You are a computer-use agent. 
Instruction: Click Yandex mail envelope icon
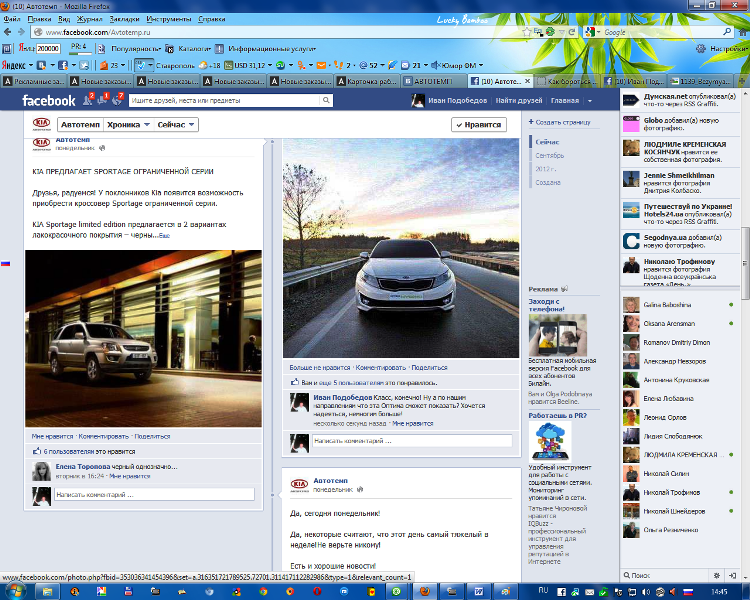321,65
